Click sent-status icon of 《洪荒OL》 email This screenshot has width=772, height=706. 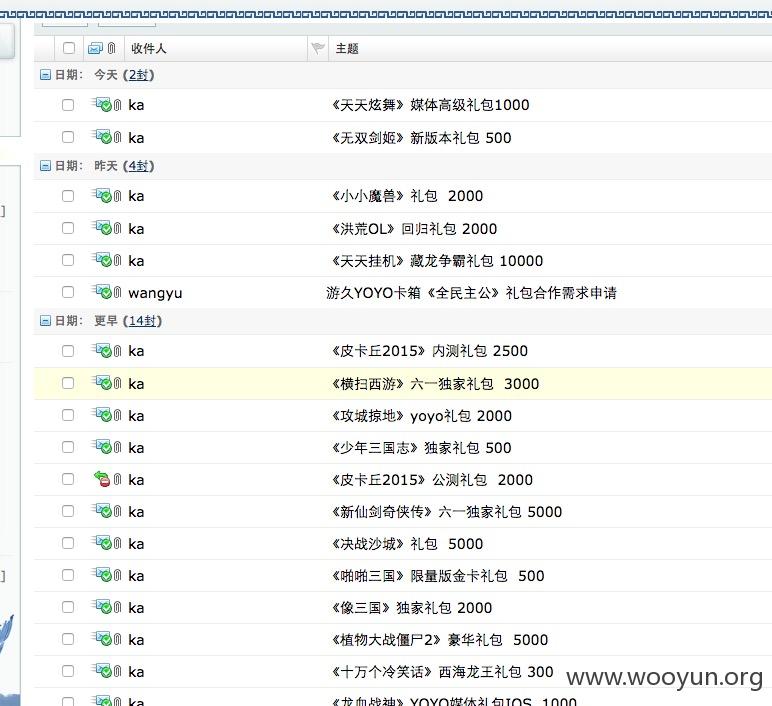point(103,227)
